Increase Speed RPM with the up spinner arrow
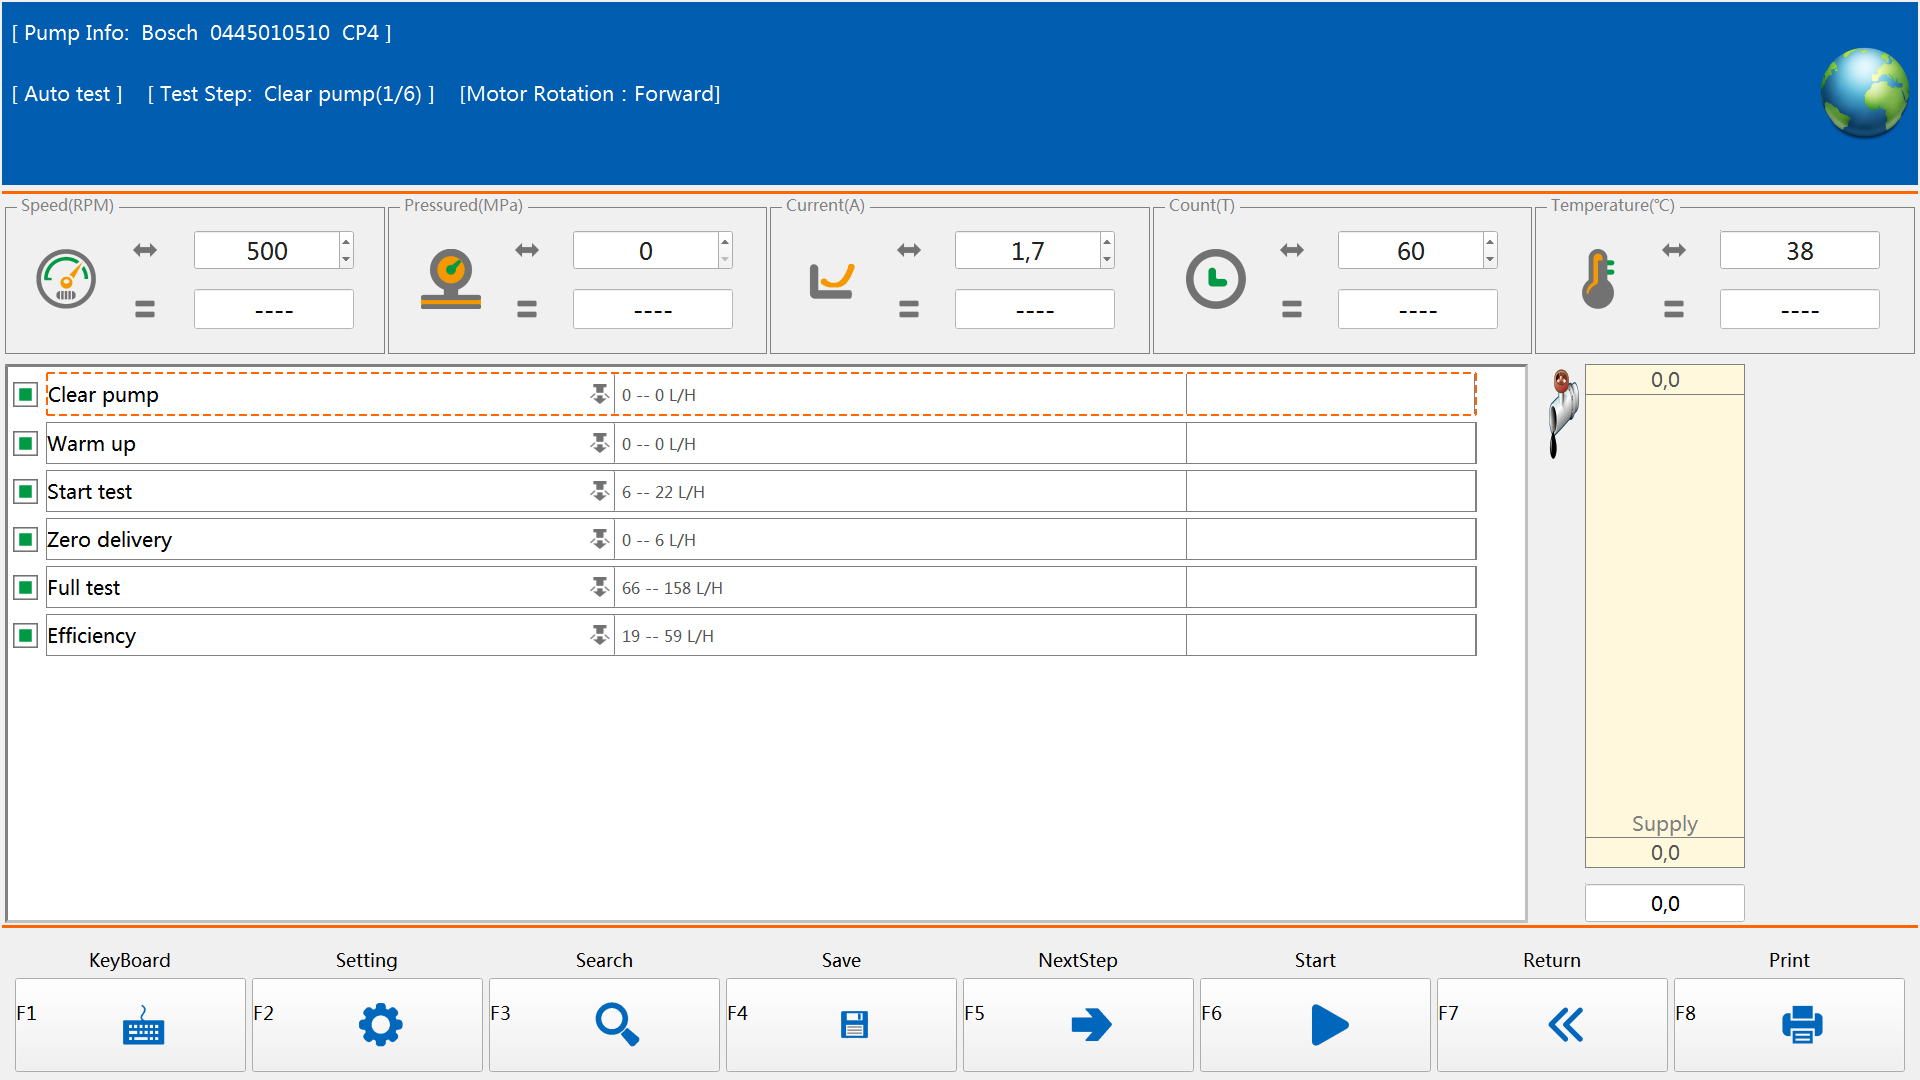This screenshot has height=1080, width=1920. tap(346, 241)
